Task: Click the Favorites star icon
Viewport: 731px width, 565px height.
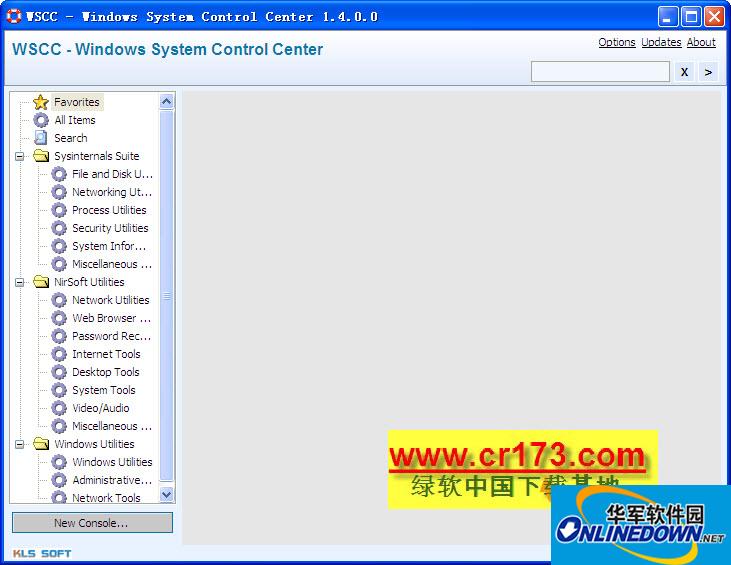Action: coord(41,102)
